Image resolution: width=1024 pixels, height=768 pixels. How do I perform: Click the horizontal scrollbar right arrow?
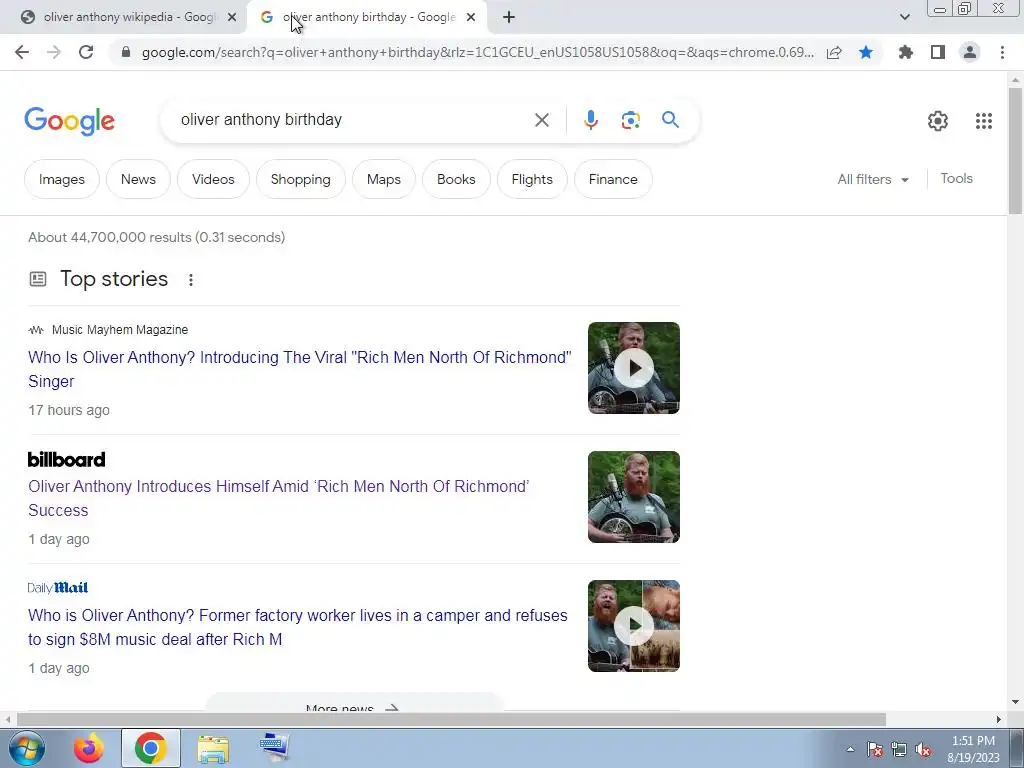(999, 719)
